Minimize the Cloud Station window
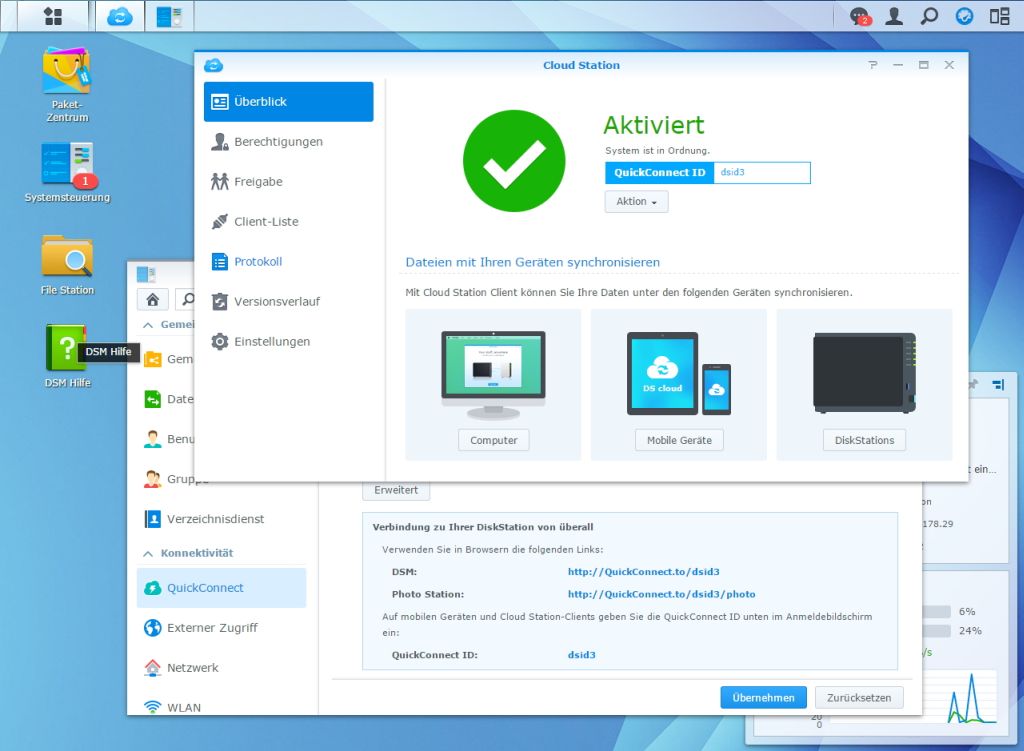 tap(898, 65)
